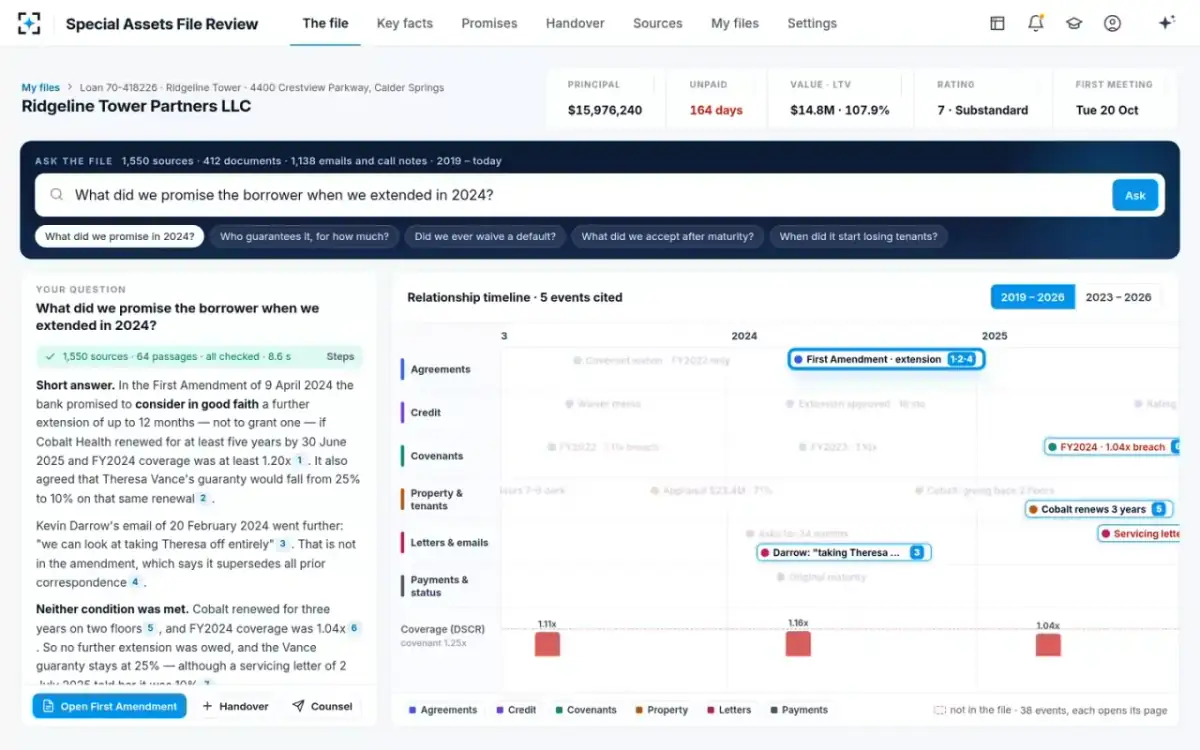The width and height of the screenshot is (1200, 750).
Task: Click the 1.16x DSCR coverage bar
Action: point(797,643)
